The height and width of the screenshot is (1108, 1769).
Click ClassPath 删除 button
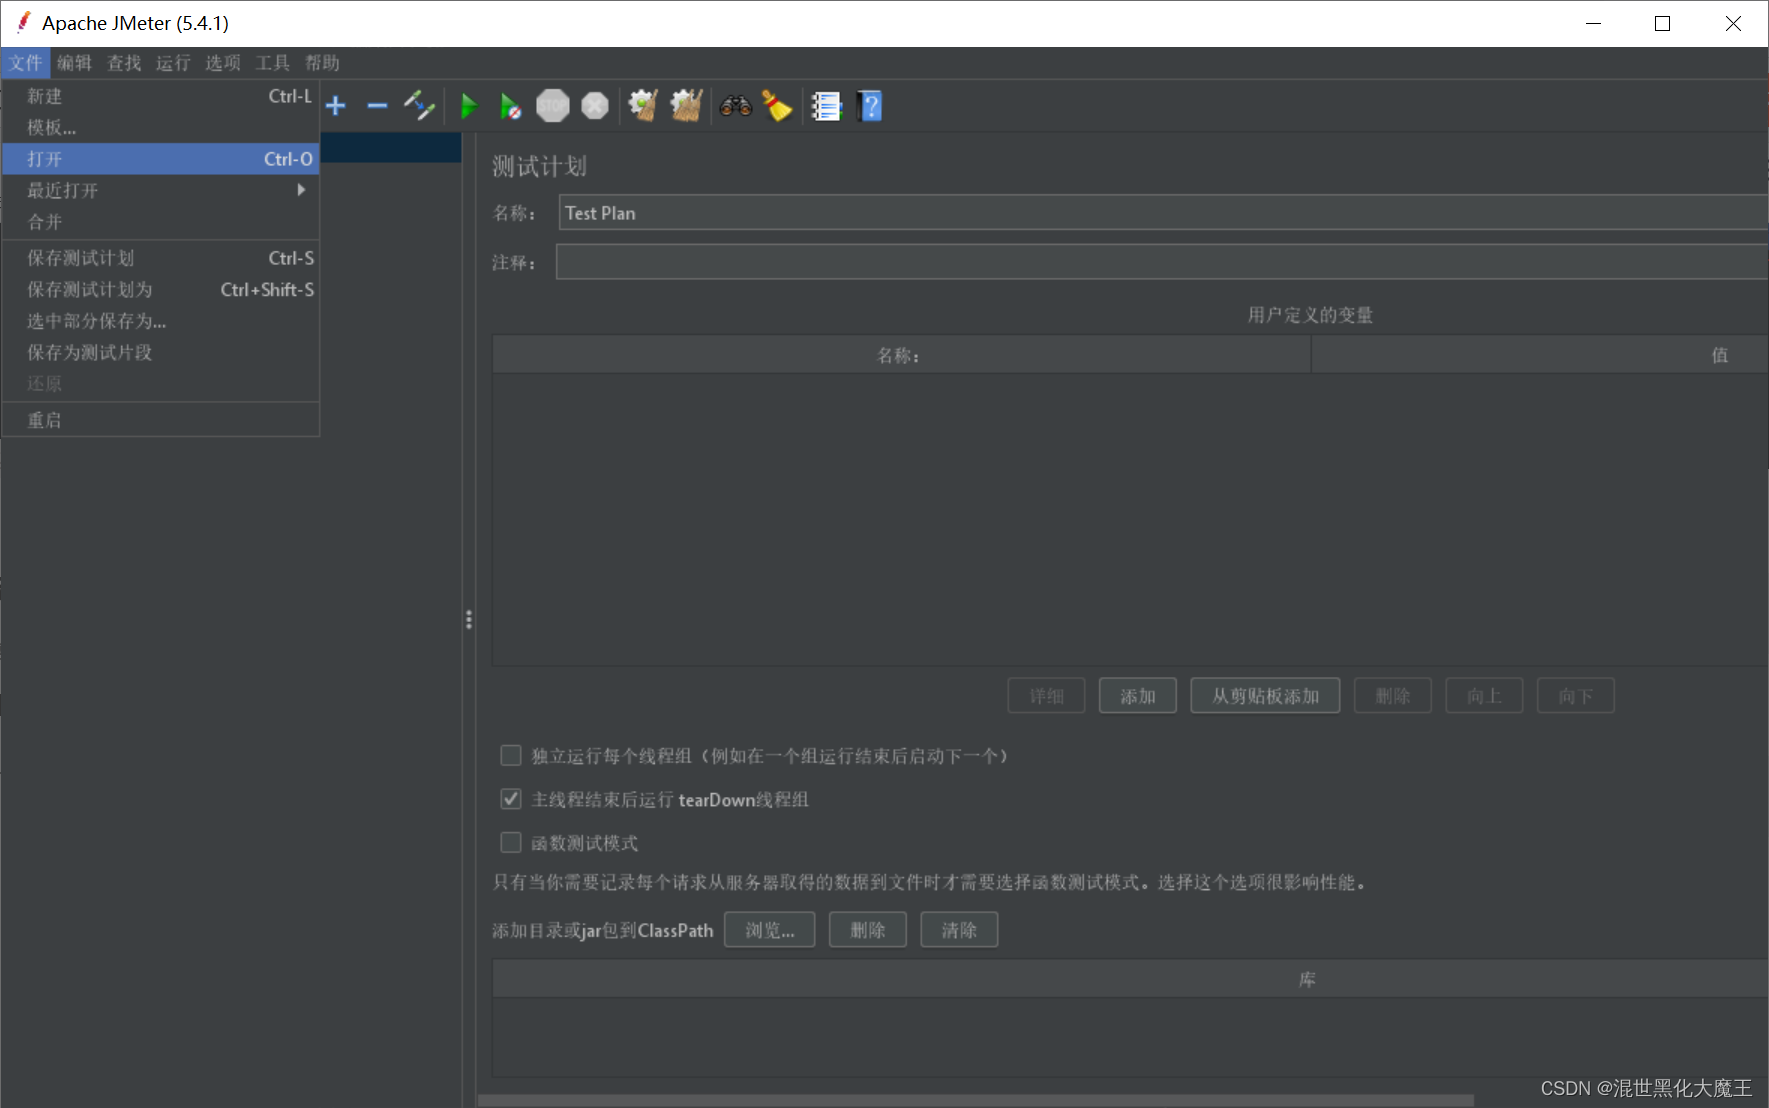868,930
